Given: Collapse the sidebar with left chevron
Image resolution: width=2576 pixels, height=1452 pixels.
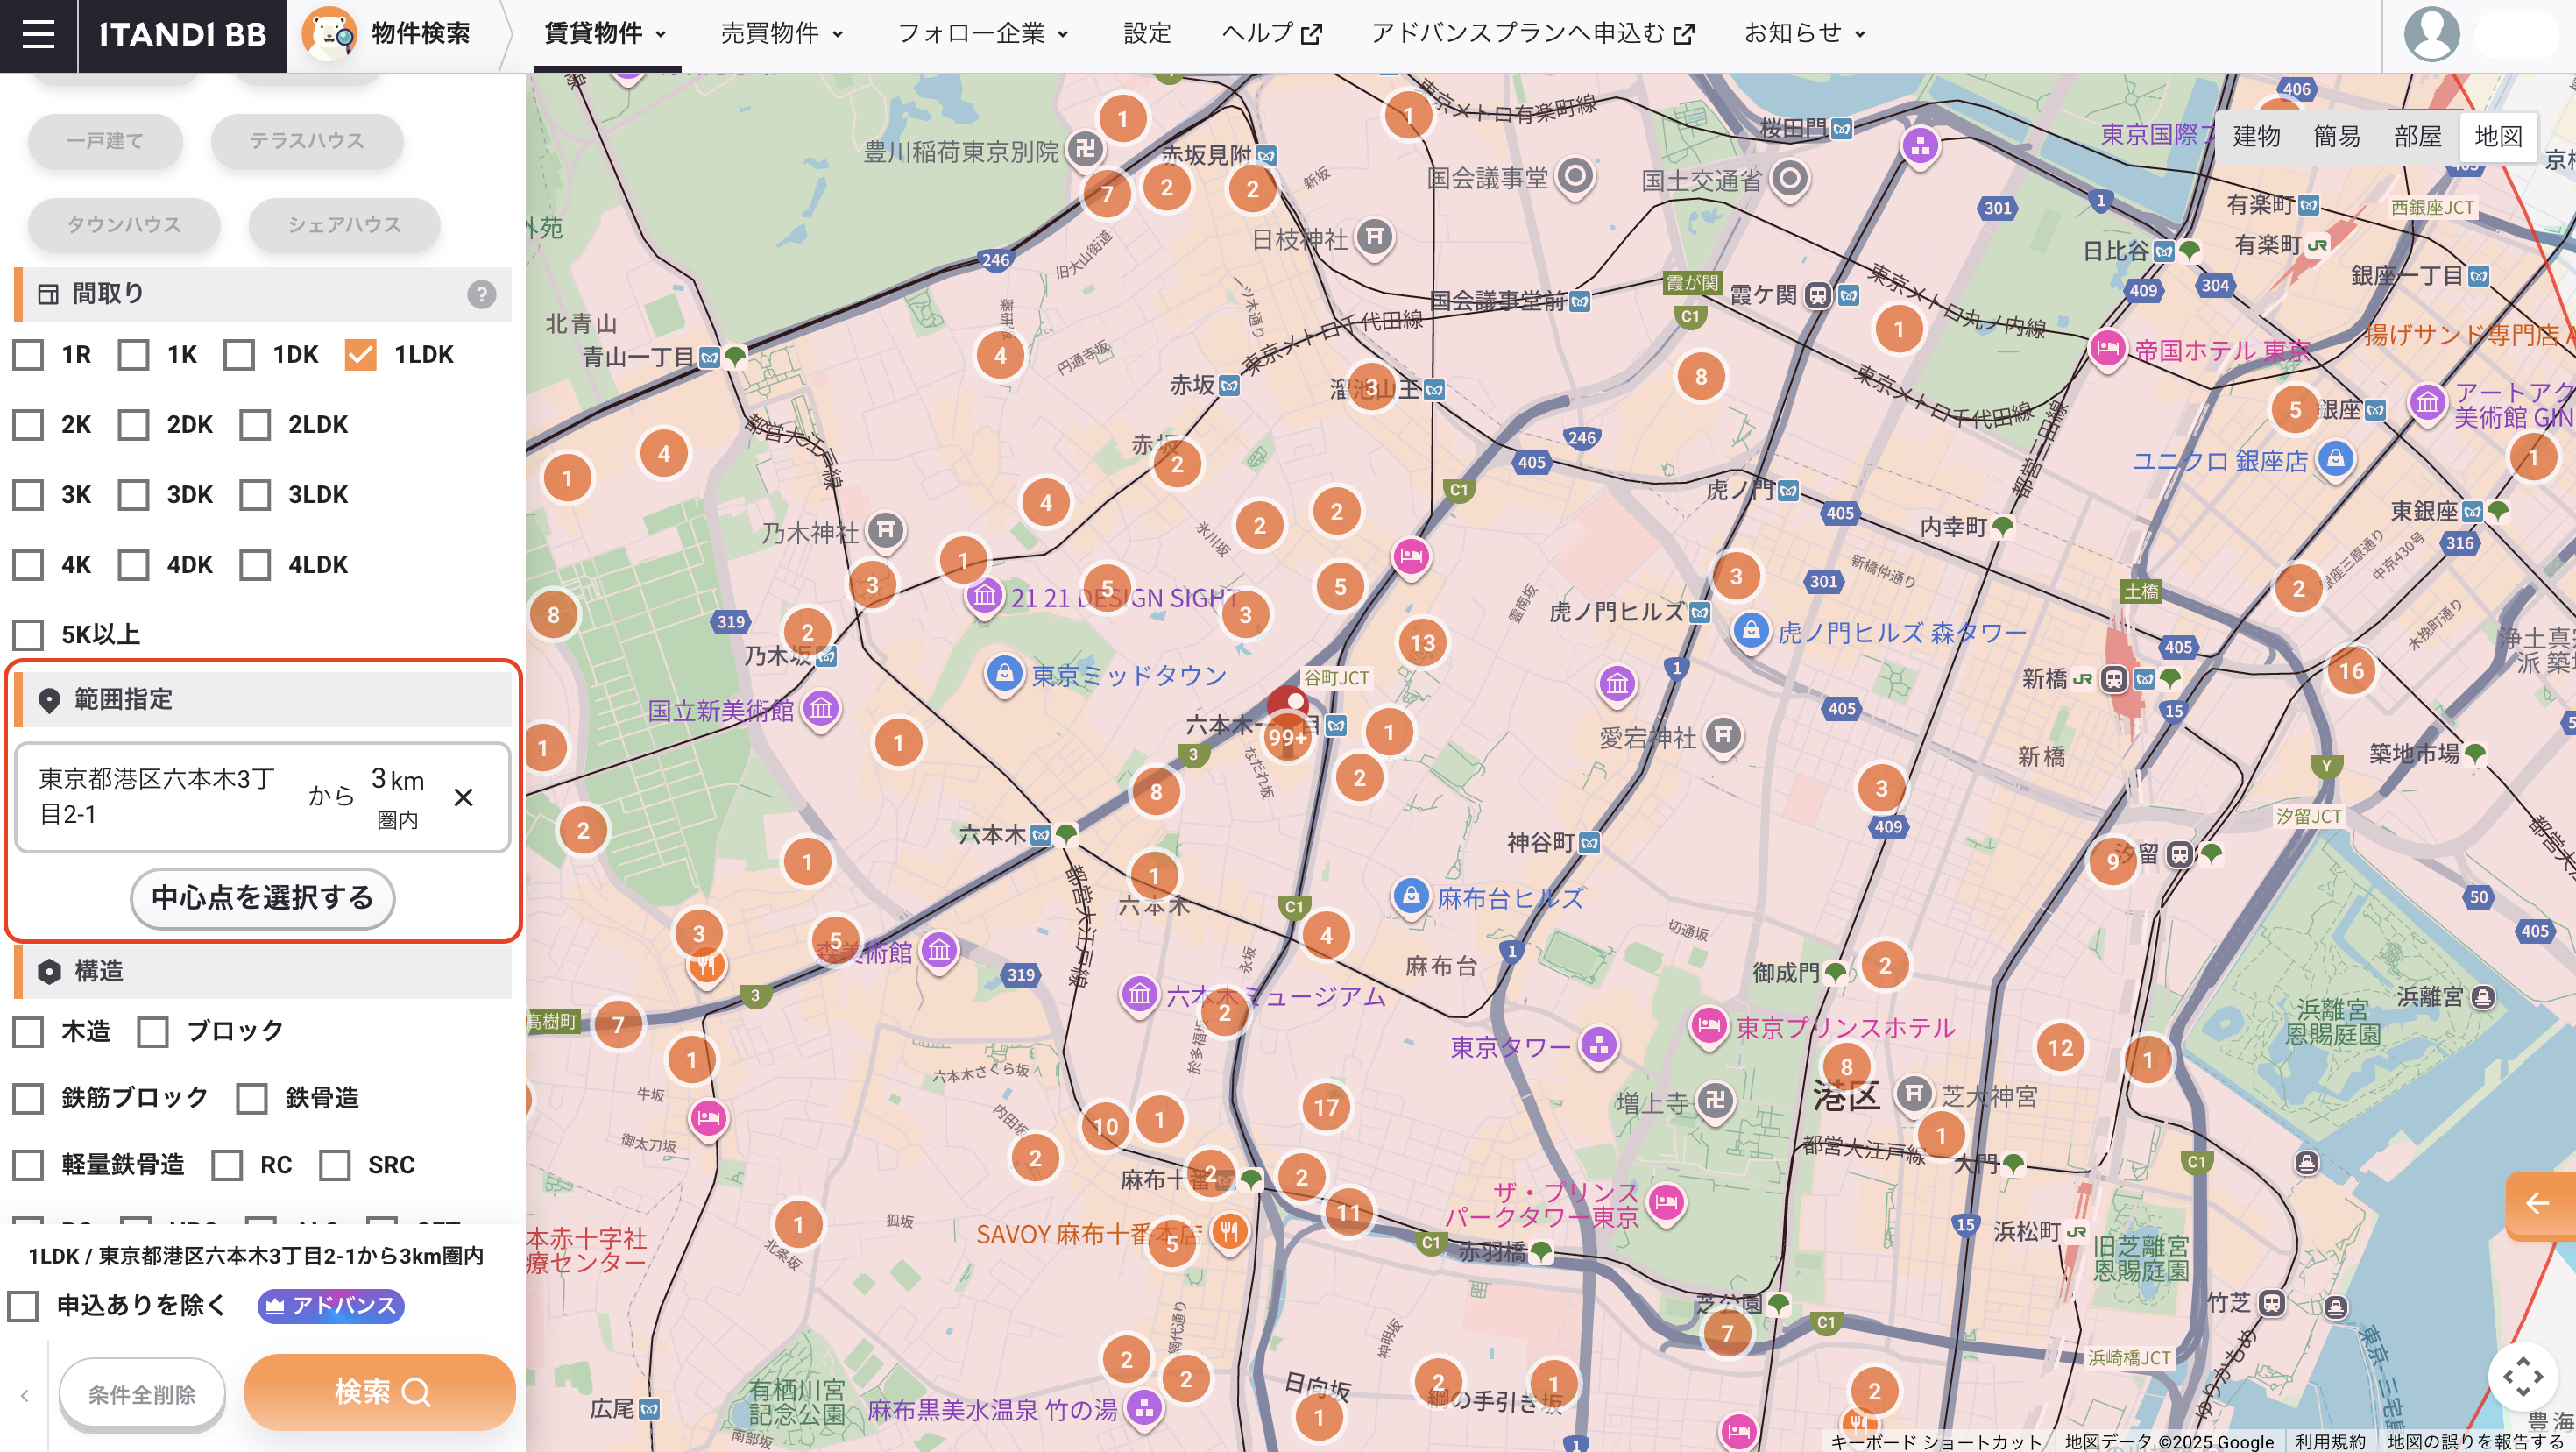Looking at the screenshot, I should point(25,1395).
